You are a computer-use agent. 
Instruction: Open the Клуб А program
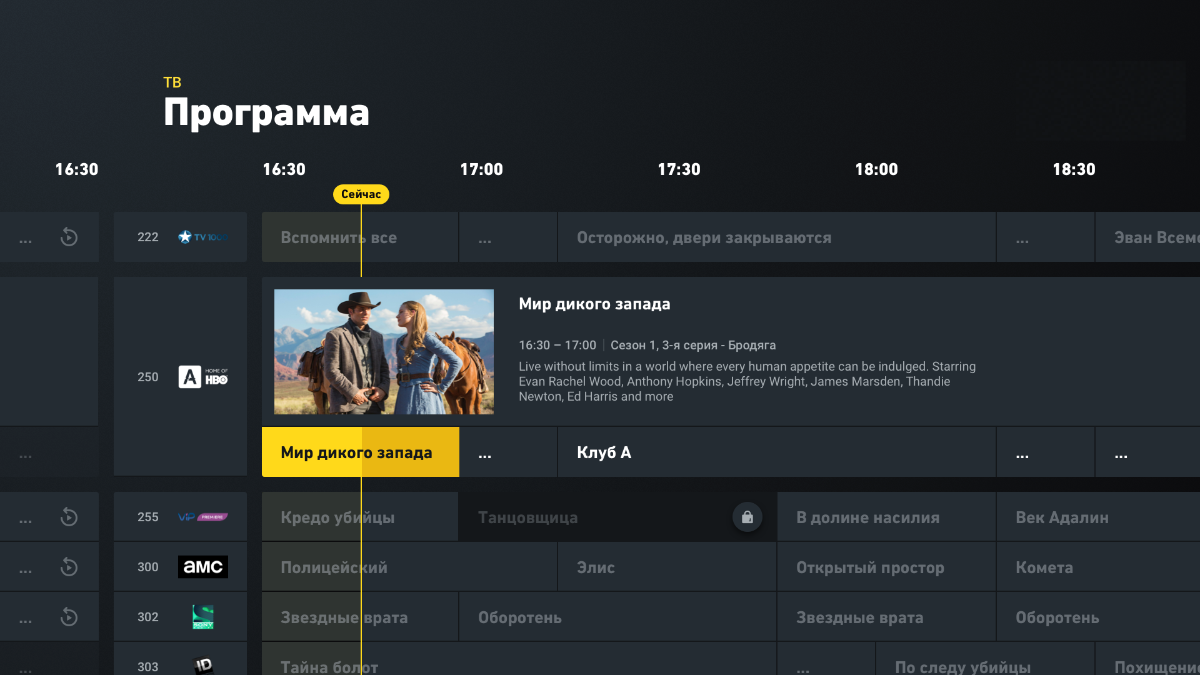tap(777, 452)
